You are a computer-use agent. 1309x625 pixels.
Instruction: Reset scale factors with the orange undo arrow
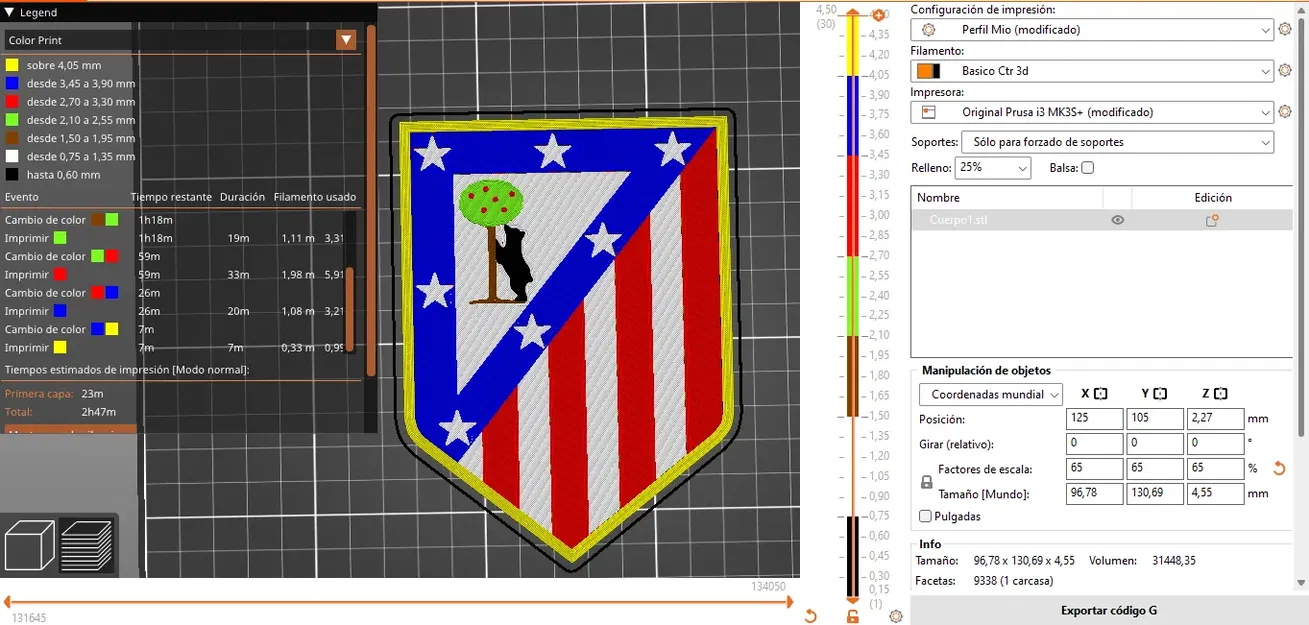point(1280,468)
